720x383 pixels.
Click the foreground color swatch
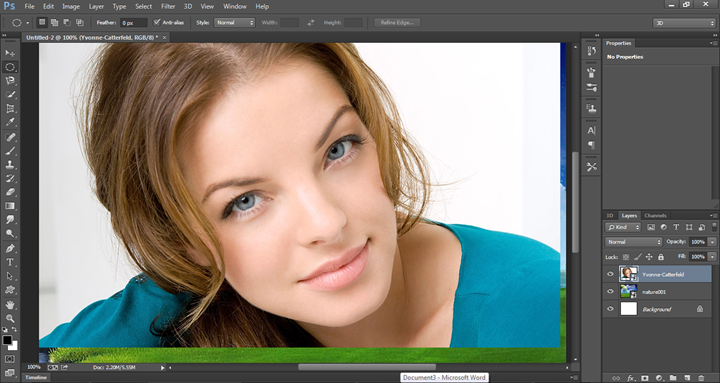(7, 340)
